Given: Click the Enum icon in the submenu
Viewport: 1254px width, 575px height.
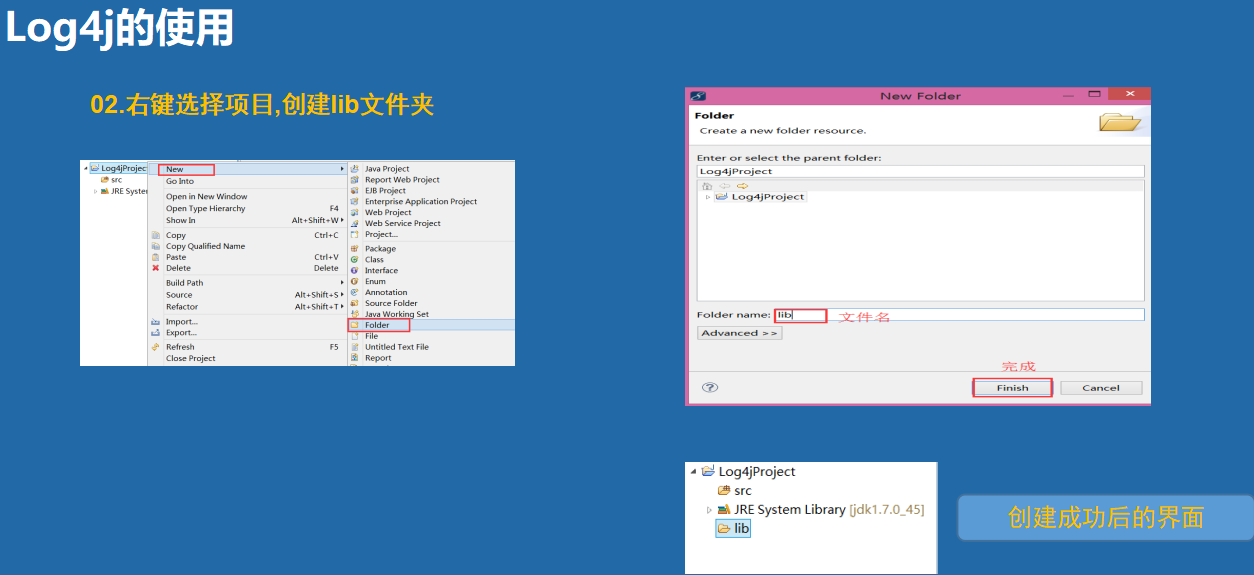Looking at the screenshot, I should click(354, 281).
